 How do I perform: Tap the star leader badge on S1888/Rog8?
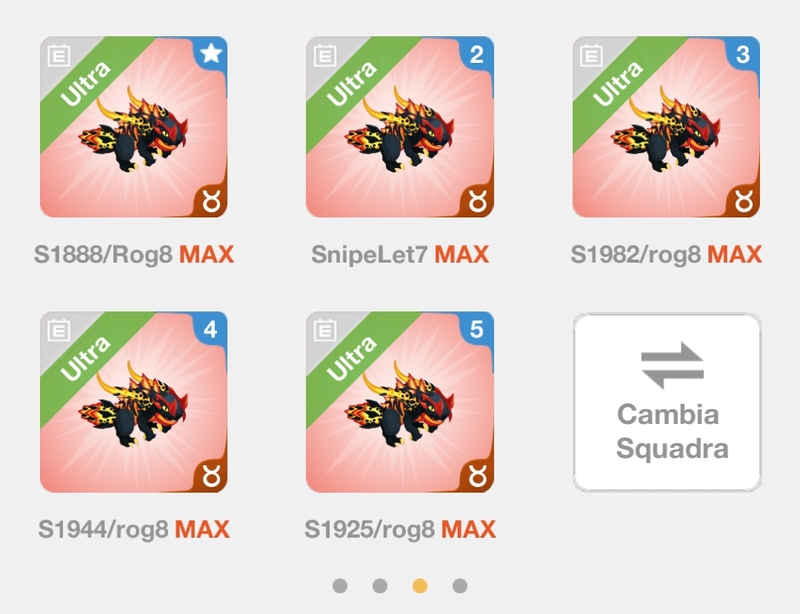coord(211,53)
